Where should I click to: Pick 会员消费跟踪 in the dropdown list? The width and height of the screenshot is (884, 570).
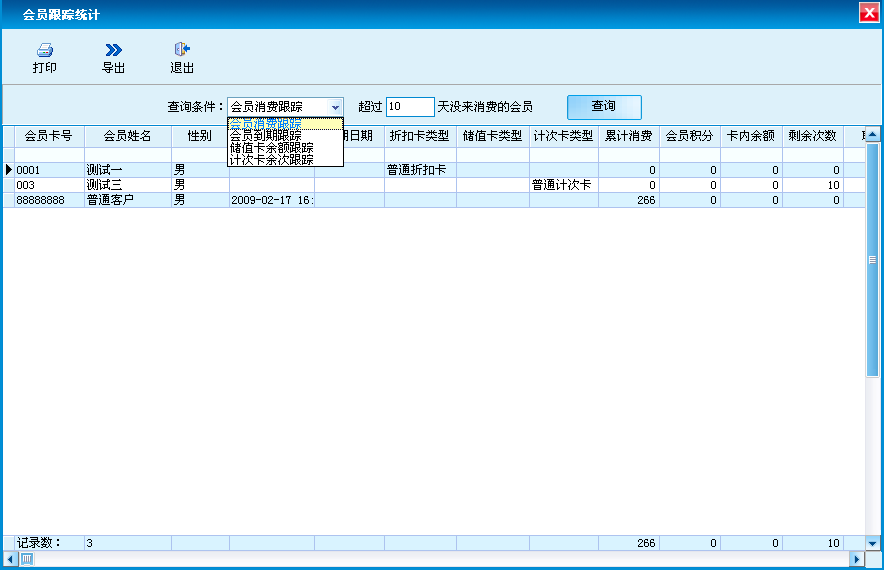(x=266, y=124)
